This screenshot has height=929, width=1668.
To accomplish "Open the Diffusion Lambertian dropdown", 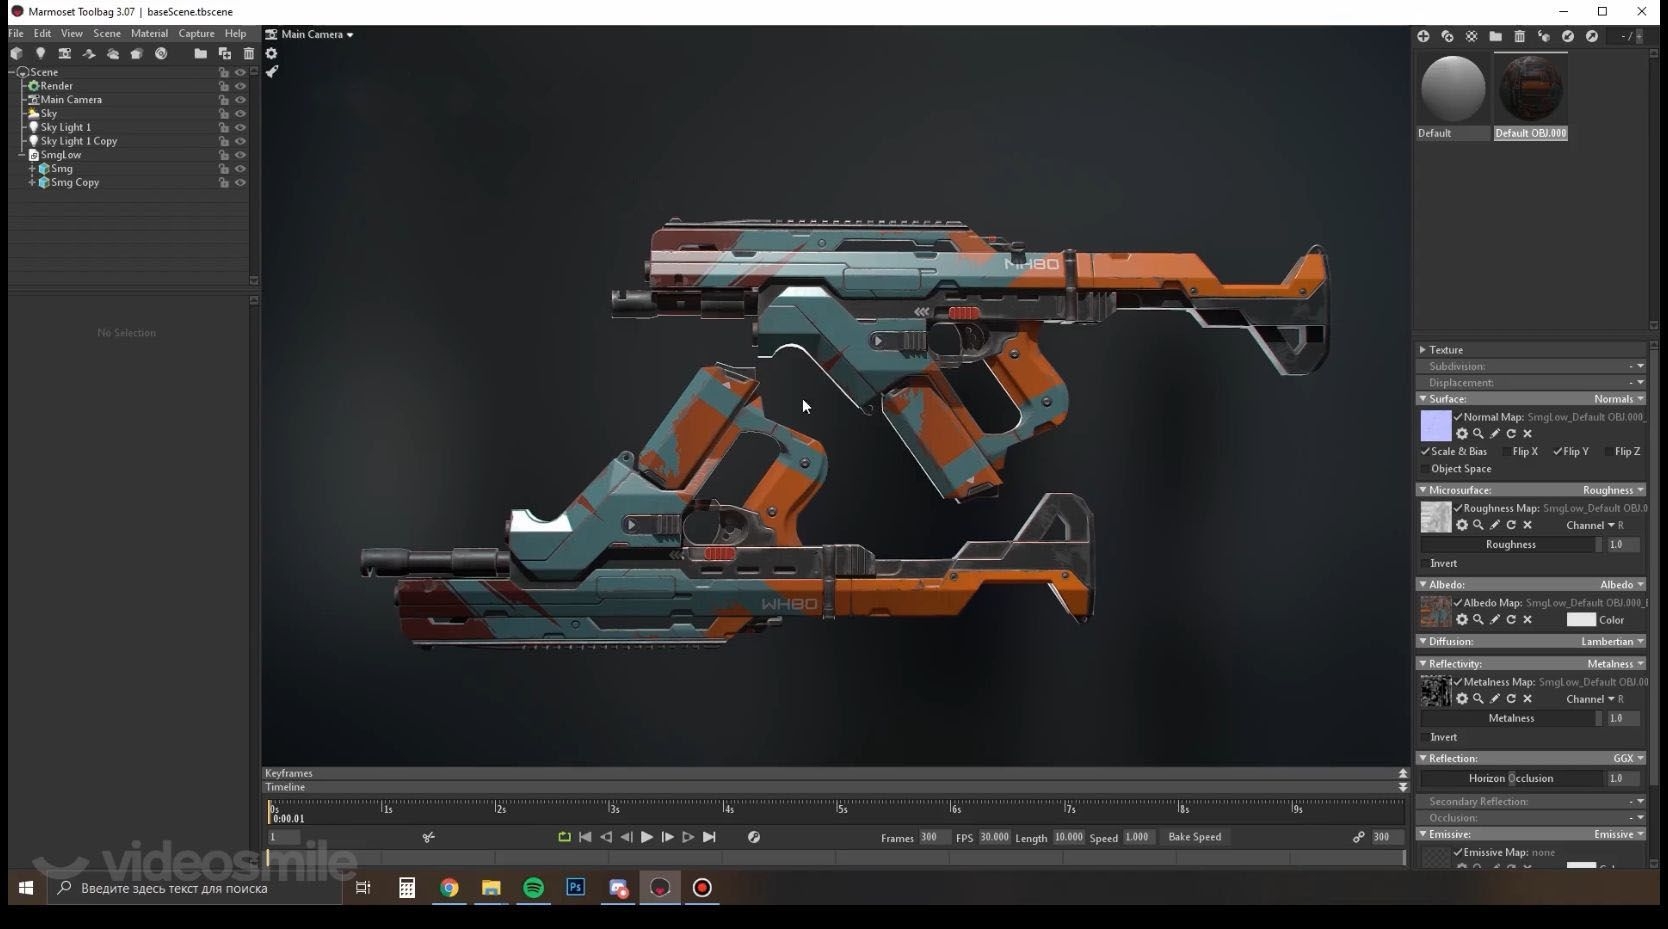I will tap(1613, 642).
